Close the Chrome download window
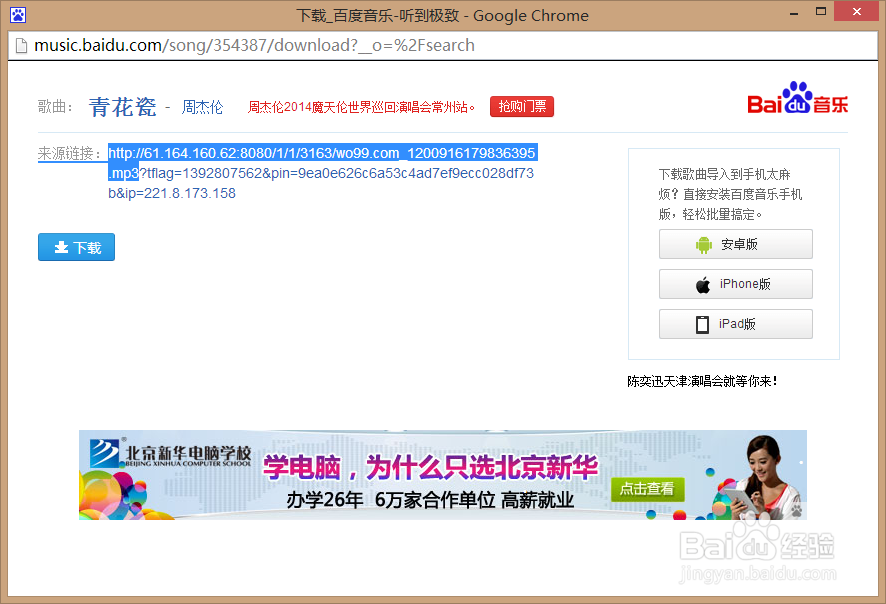This screenshot has width=886, height=604. (857, 11)
